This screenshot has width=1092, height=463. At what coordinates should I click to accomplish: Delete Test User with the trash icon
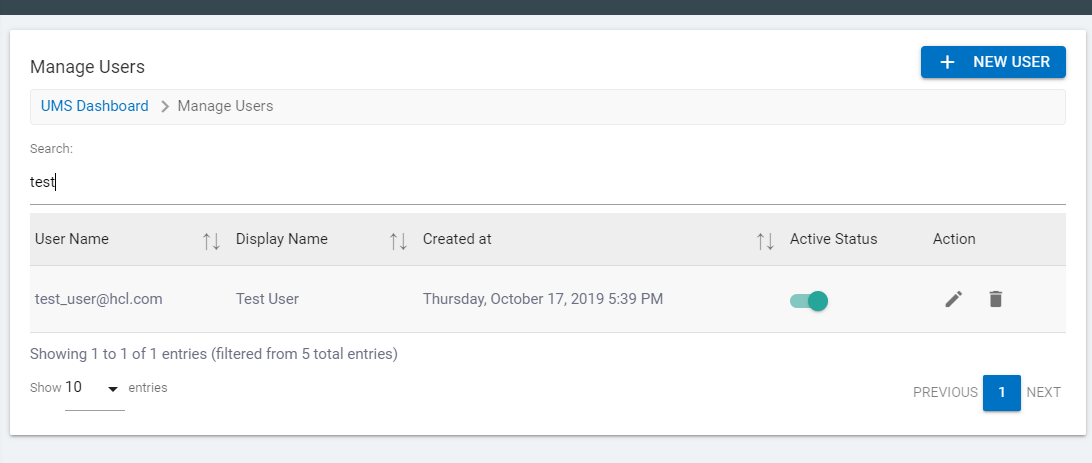[x=995, y=299]
